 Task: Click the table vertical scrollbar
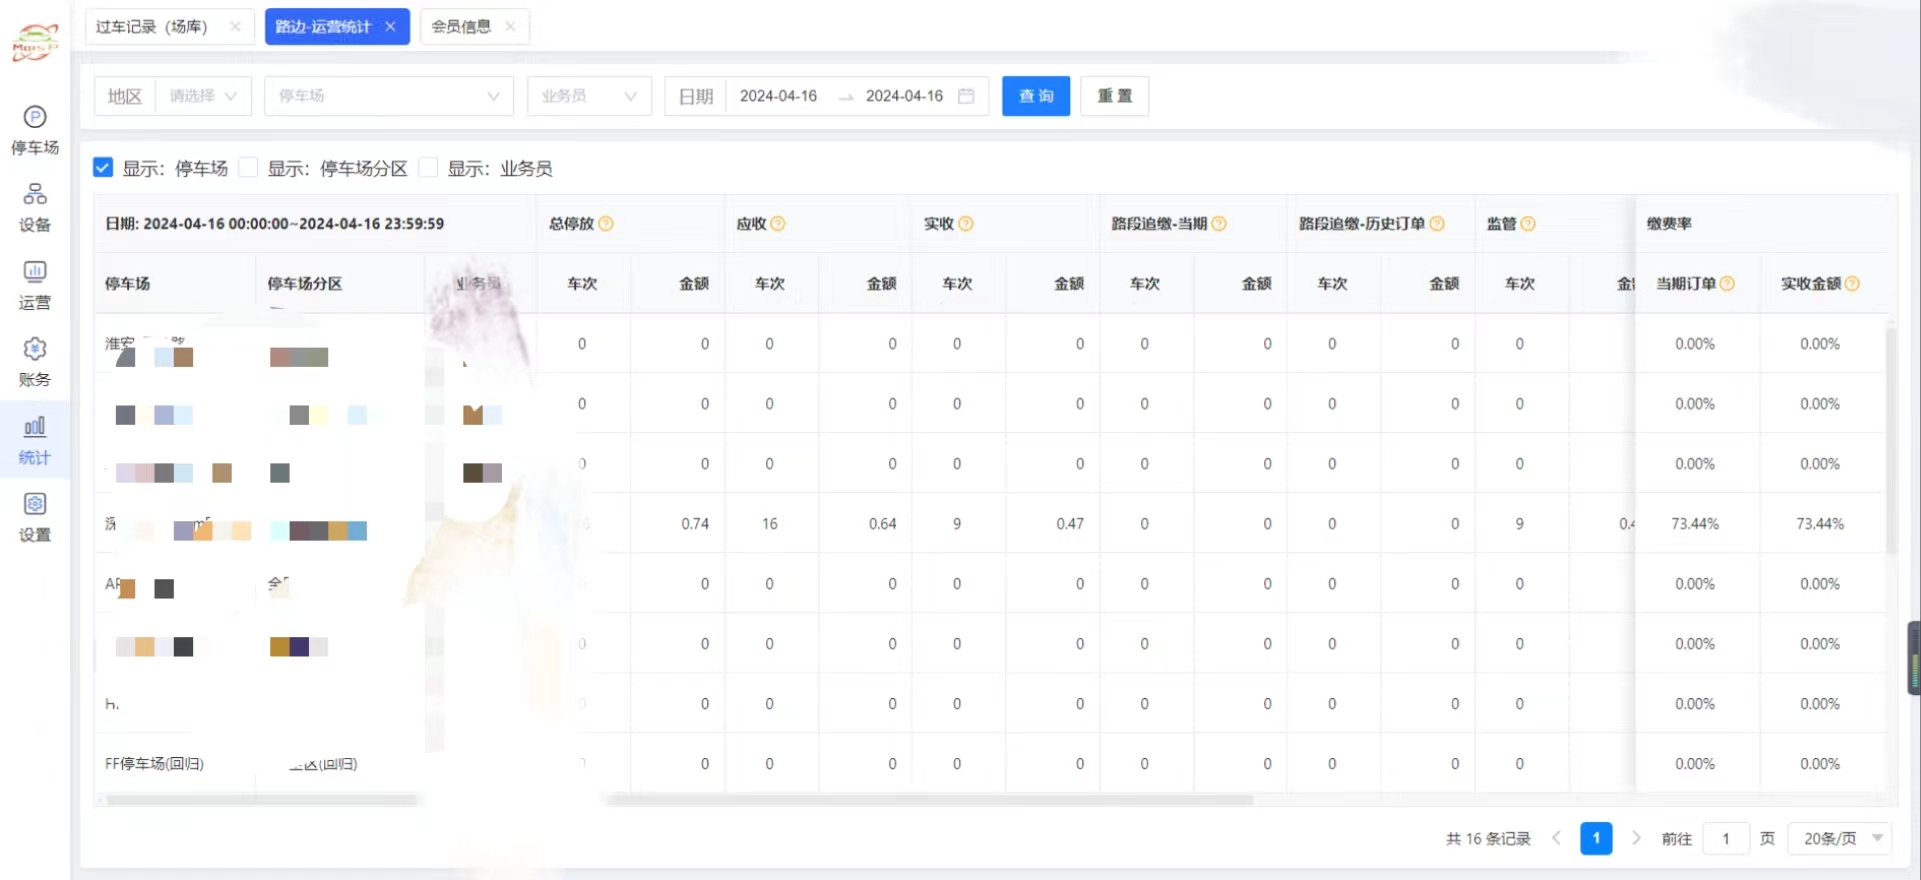click(1891, 440)
